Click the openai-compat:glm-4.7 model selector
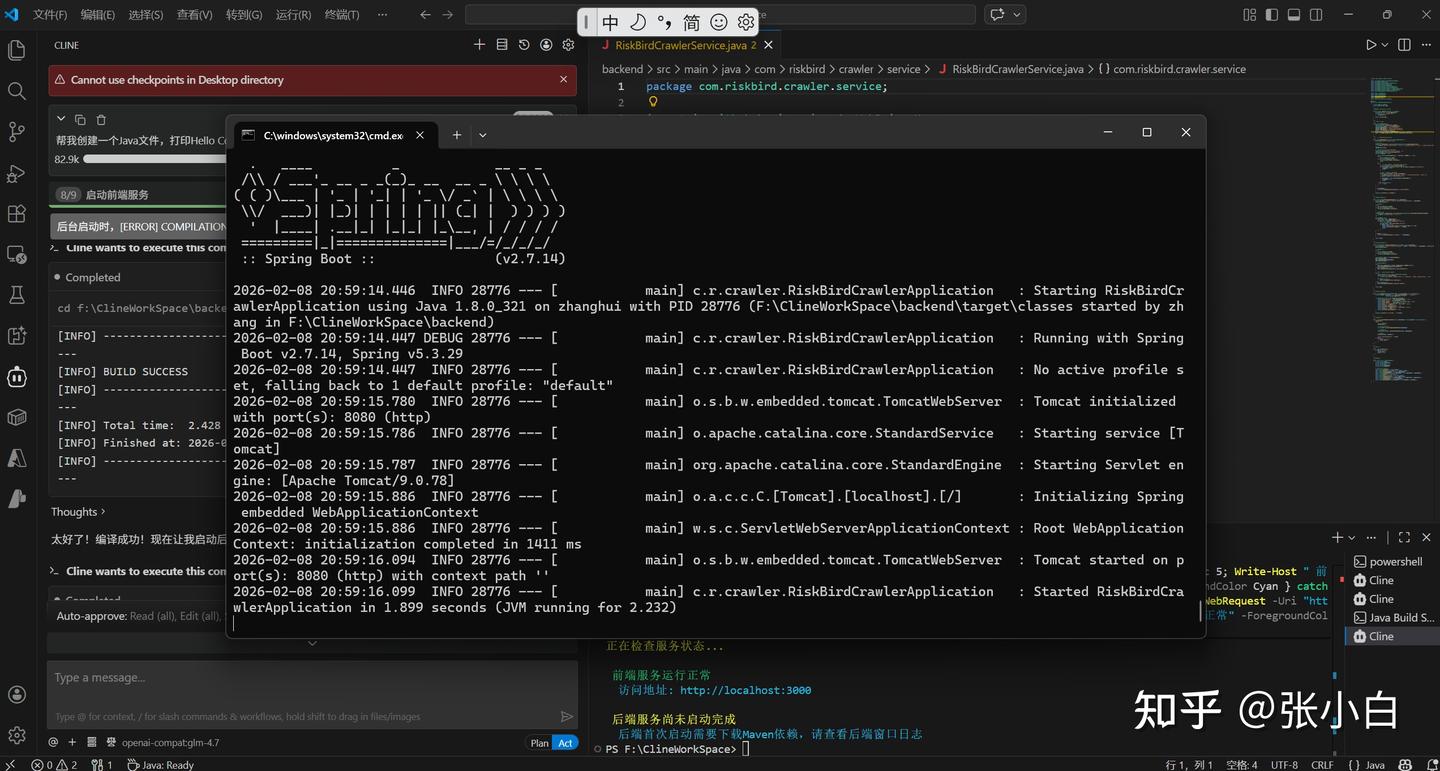Viewport: 1440px width, 771px height. [x=170, y=743]
